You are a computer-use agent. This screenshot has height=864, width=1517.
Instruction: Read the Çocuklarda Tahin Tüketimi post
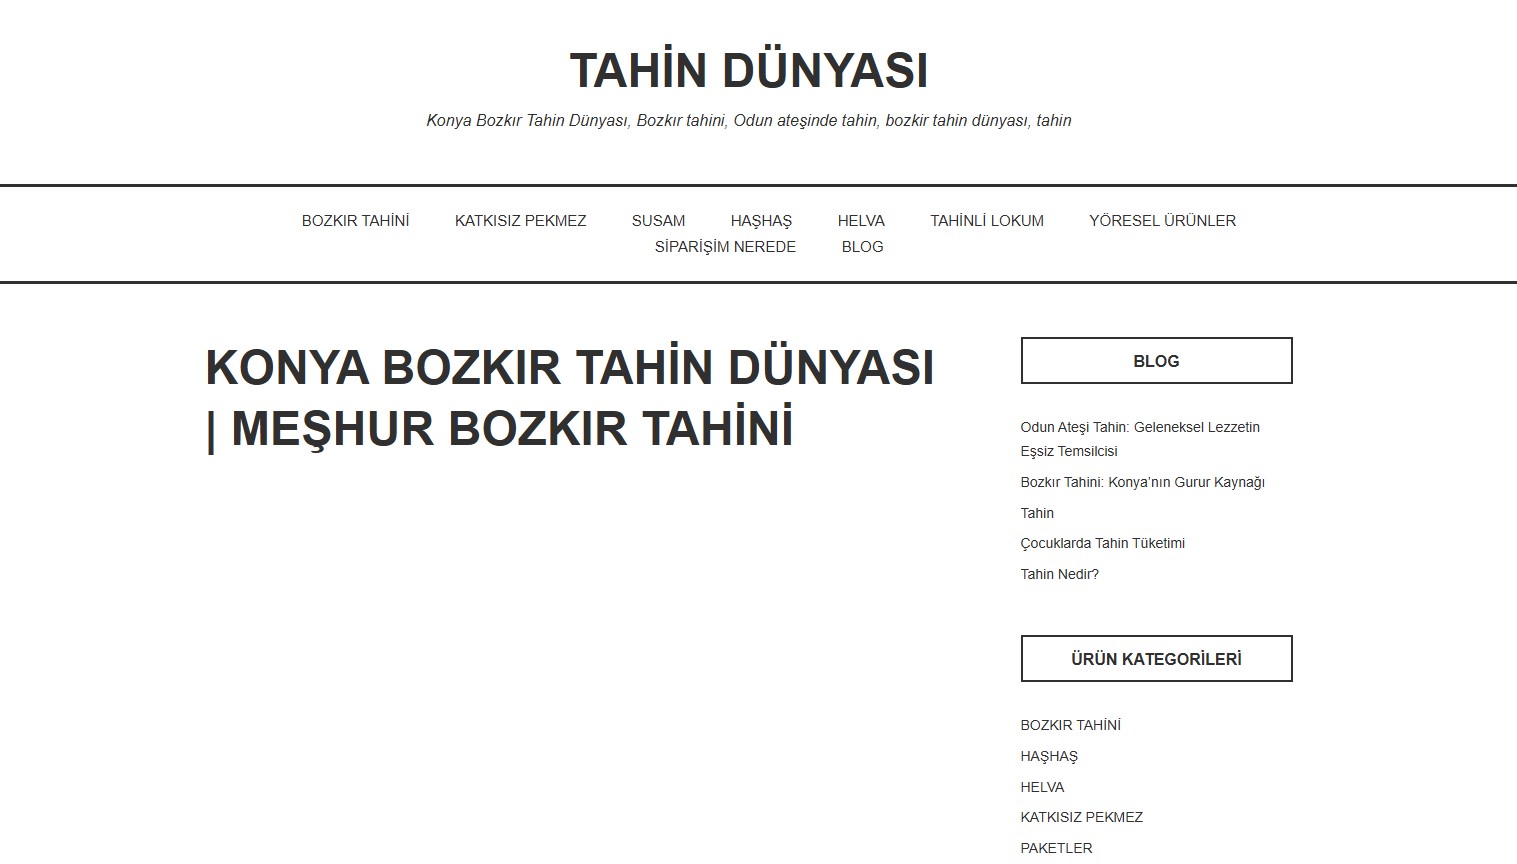[1101, 543]
